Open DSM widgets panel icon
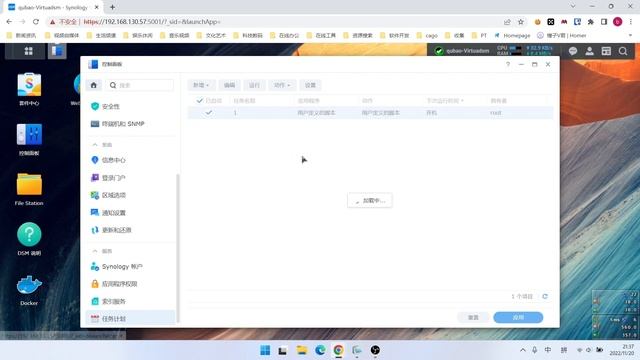Screen dimensions: 640x360 606,51
